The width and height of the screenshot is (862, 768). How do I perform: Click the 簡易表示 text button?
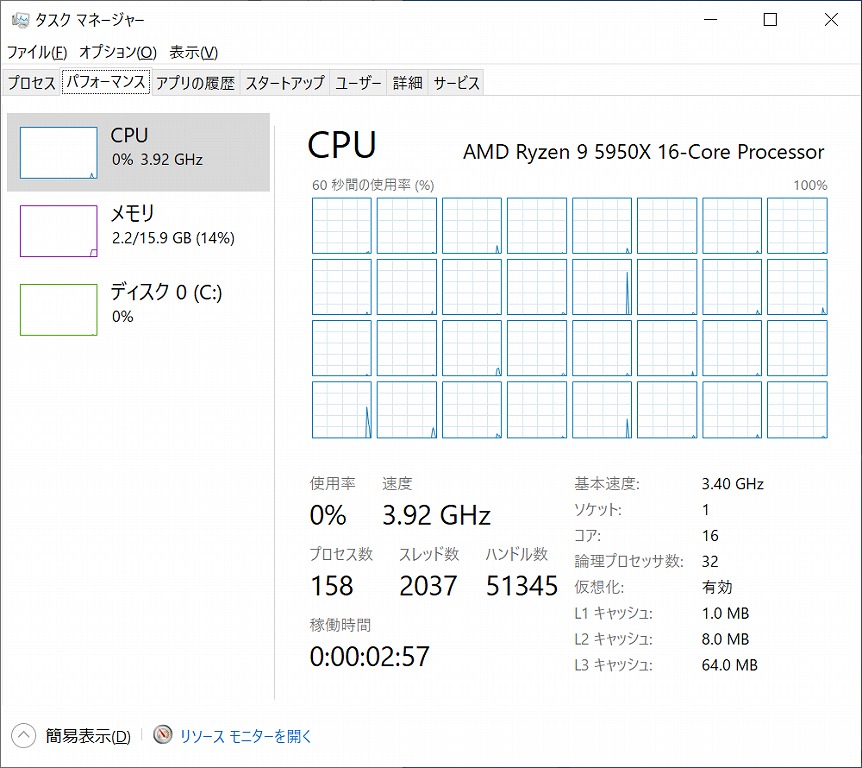point(88,736)
